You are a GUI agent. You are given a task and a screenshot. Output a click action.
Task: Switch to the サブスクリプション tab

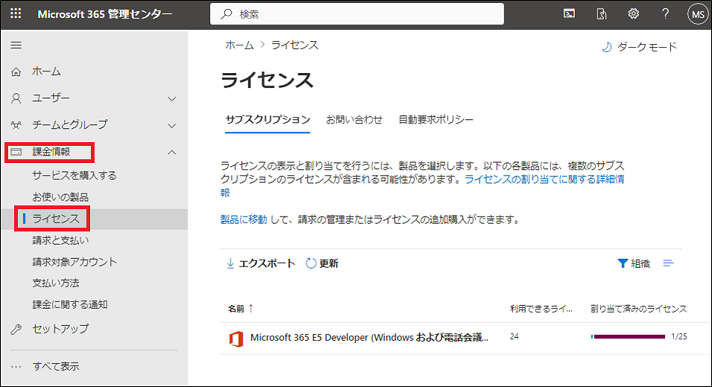[x=267, y=119]
